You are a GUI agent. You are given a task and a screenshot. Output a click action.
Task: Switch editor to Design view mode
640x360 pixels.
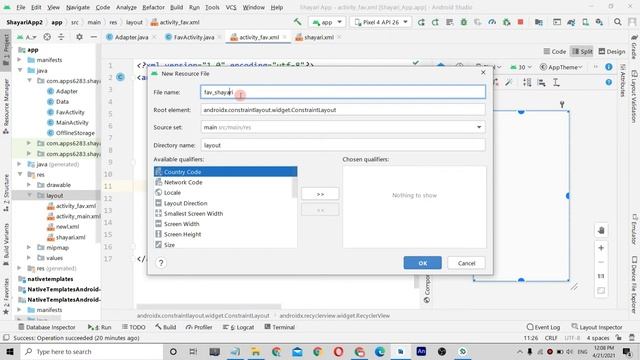pos(611,51)
